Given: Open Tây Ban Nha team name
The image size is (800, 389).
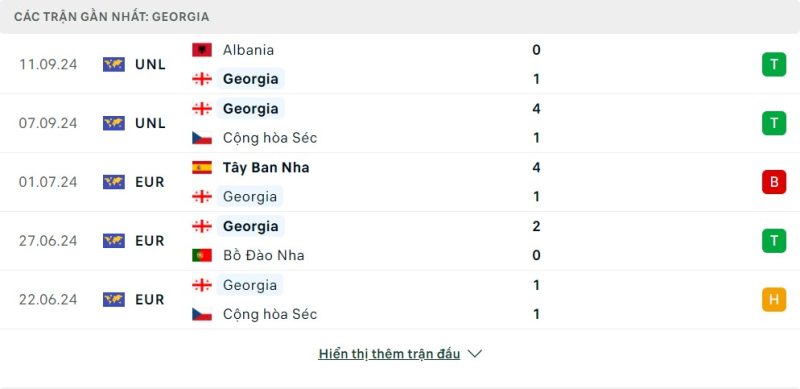Looking at the screenshot, I should [x=266, y=167].
